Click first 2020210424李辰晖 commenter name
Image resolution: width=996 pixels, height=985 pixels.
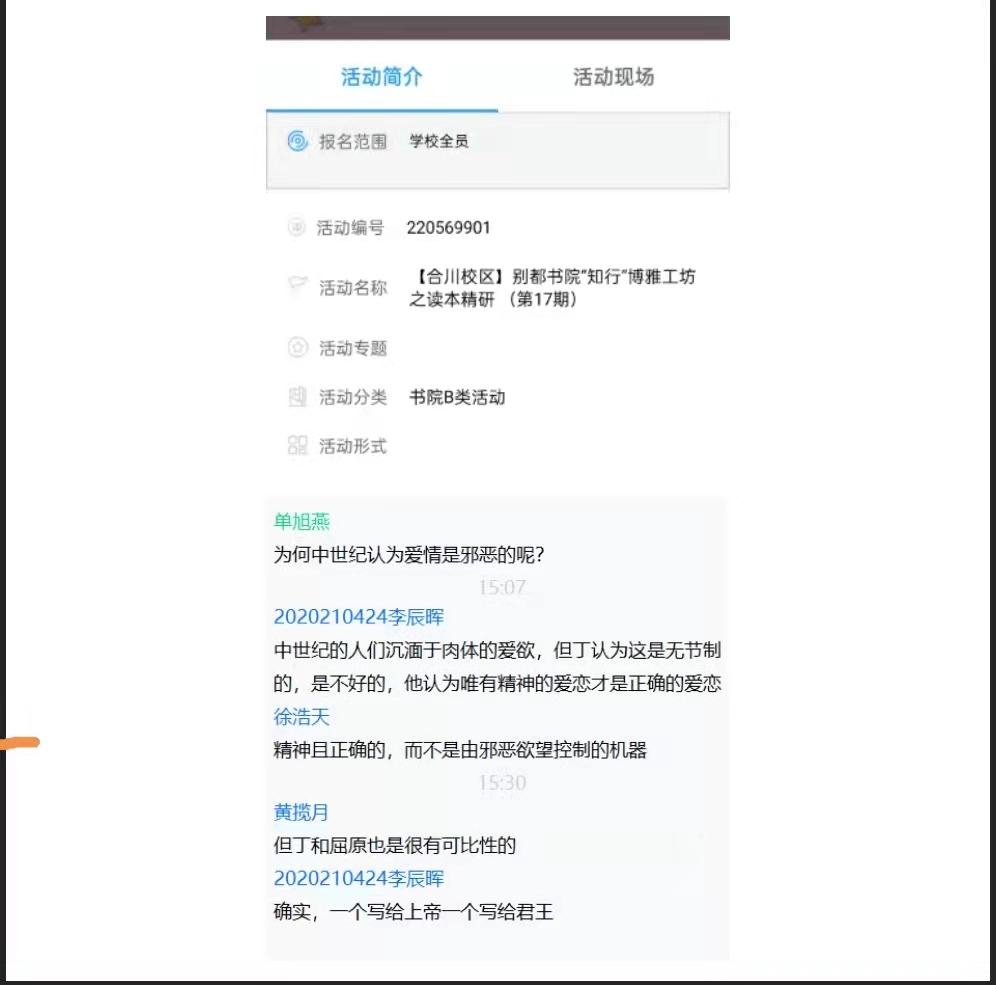pyautogui.click(x=359, y=617)
